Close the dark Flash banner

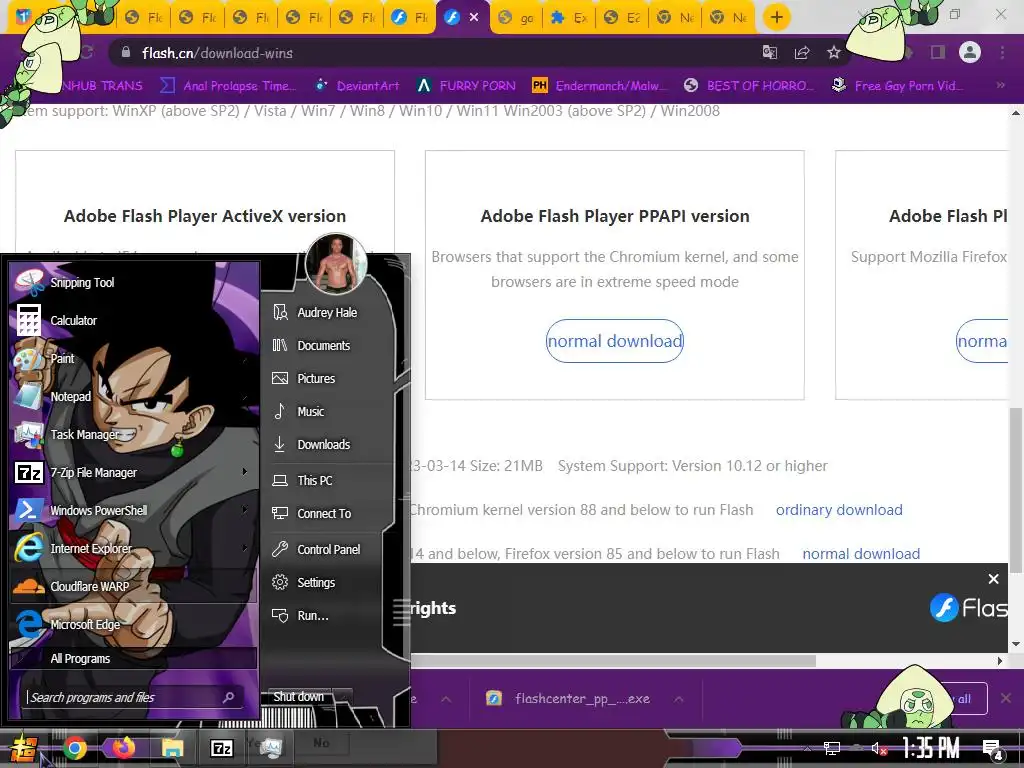pos(993,579)
